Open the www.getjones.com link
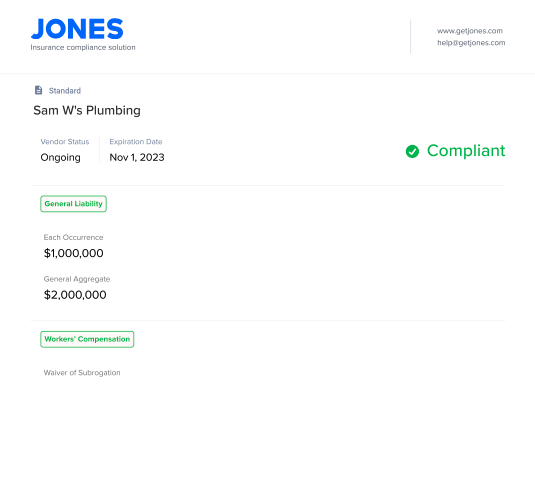The height and width of the screenshot is (485, 535). coord(470,31)
